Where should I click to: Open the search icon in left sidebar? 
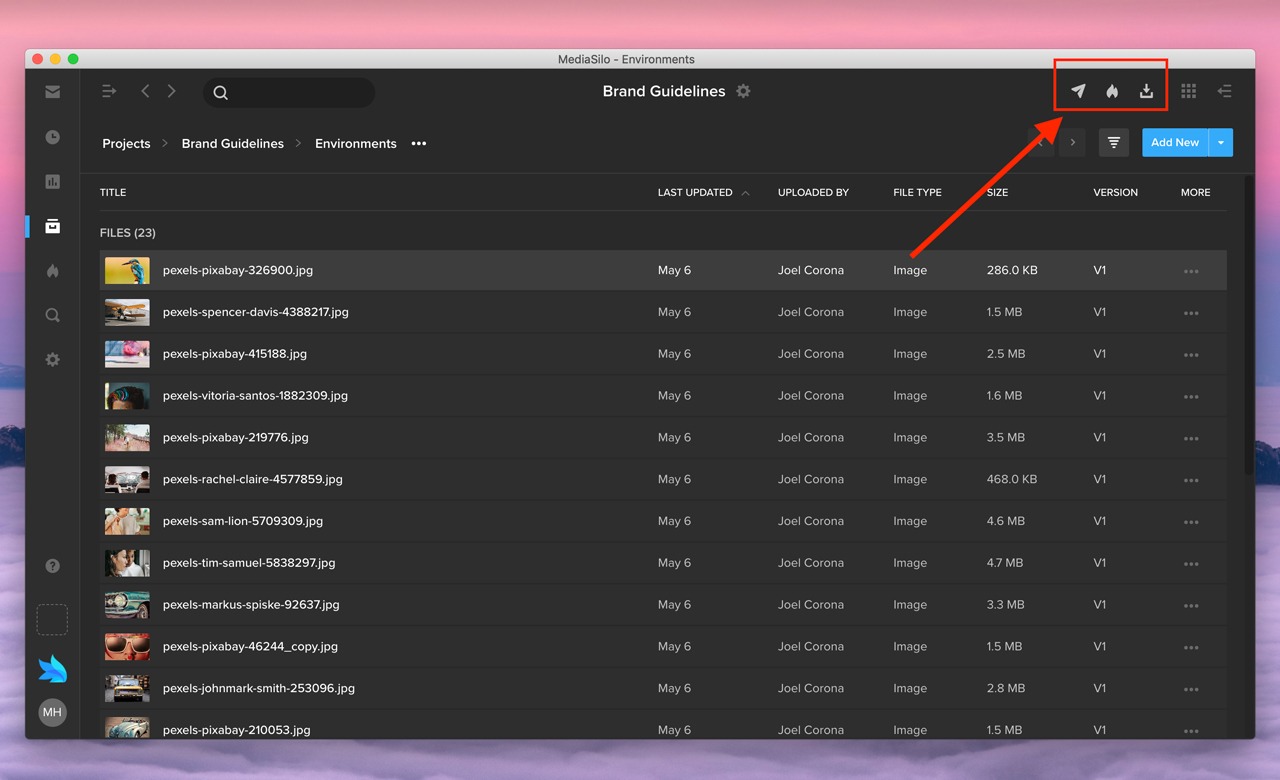coord(52,315)
